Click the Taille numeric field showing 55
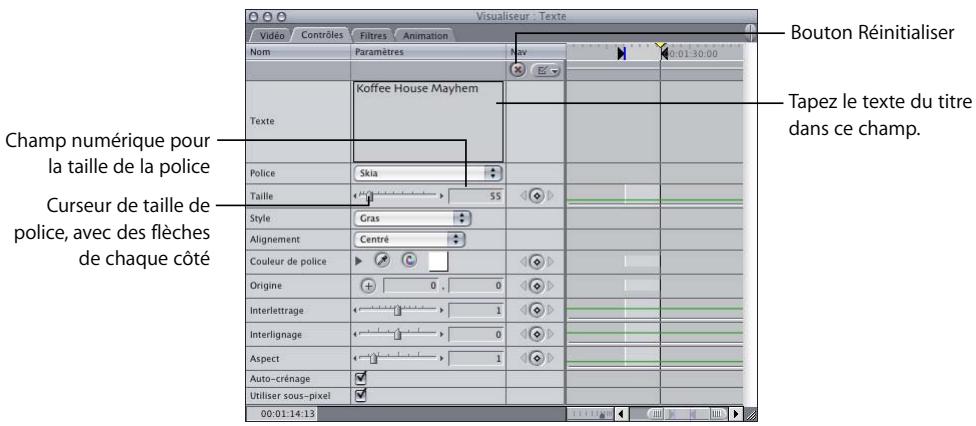Viewport: 976px width, 426px height. tap(476, 196)
